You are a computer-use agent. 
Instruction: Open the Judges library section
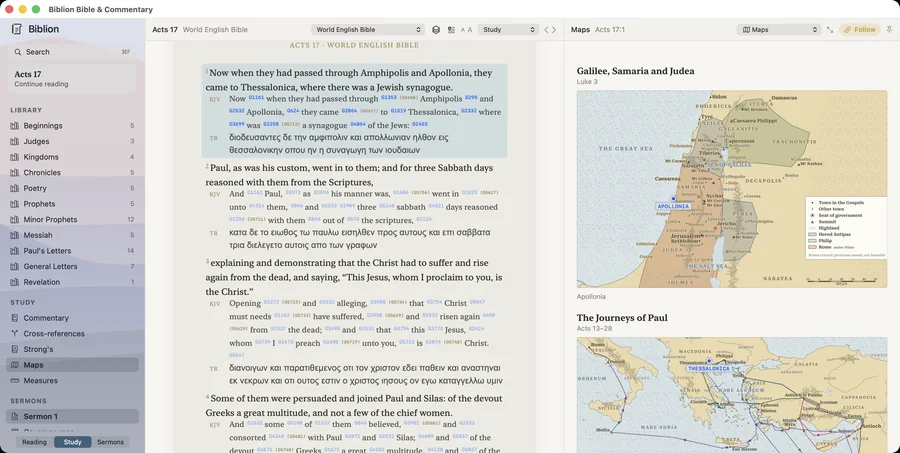72,141
